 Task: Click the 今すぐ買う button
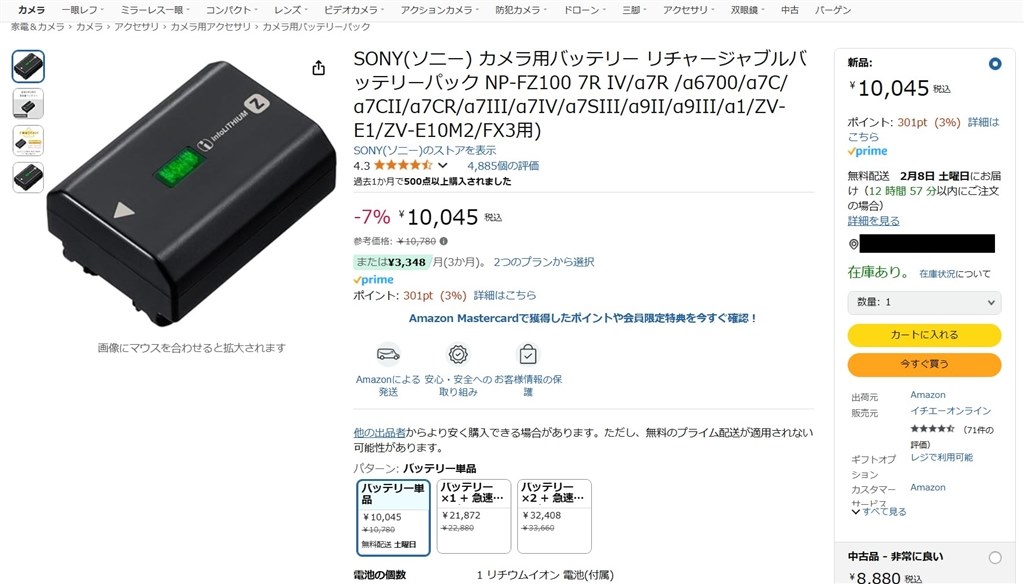[x=924, y=364]
